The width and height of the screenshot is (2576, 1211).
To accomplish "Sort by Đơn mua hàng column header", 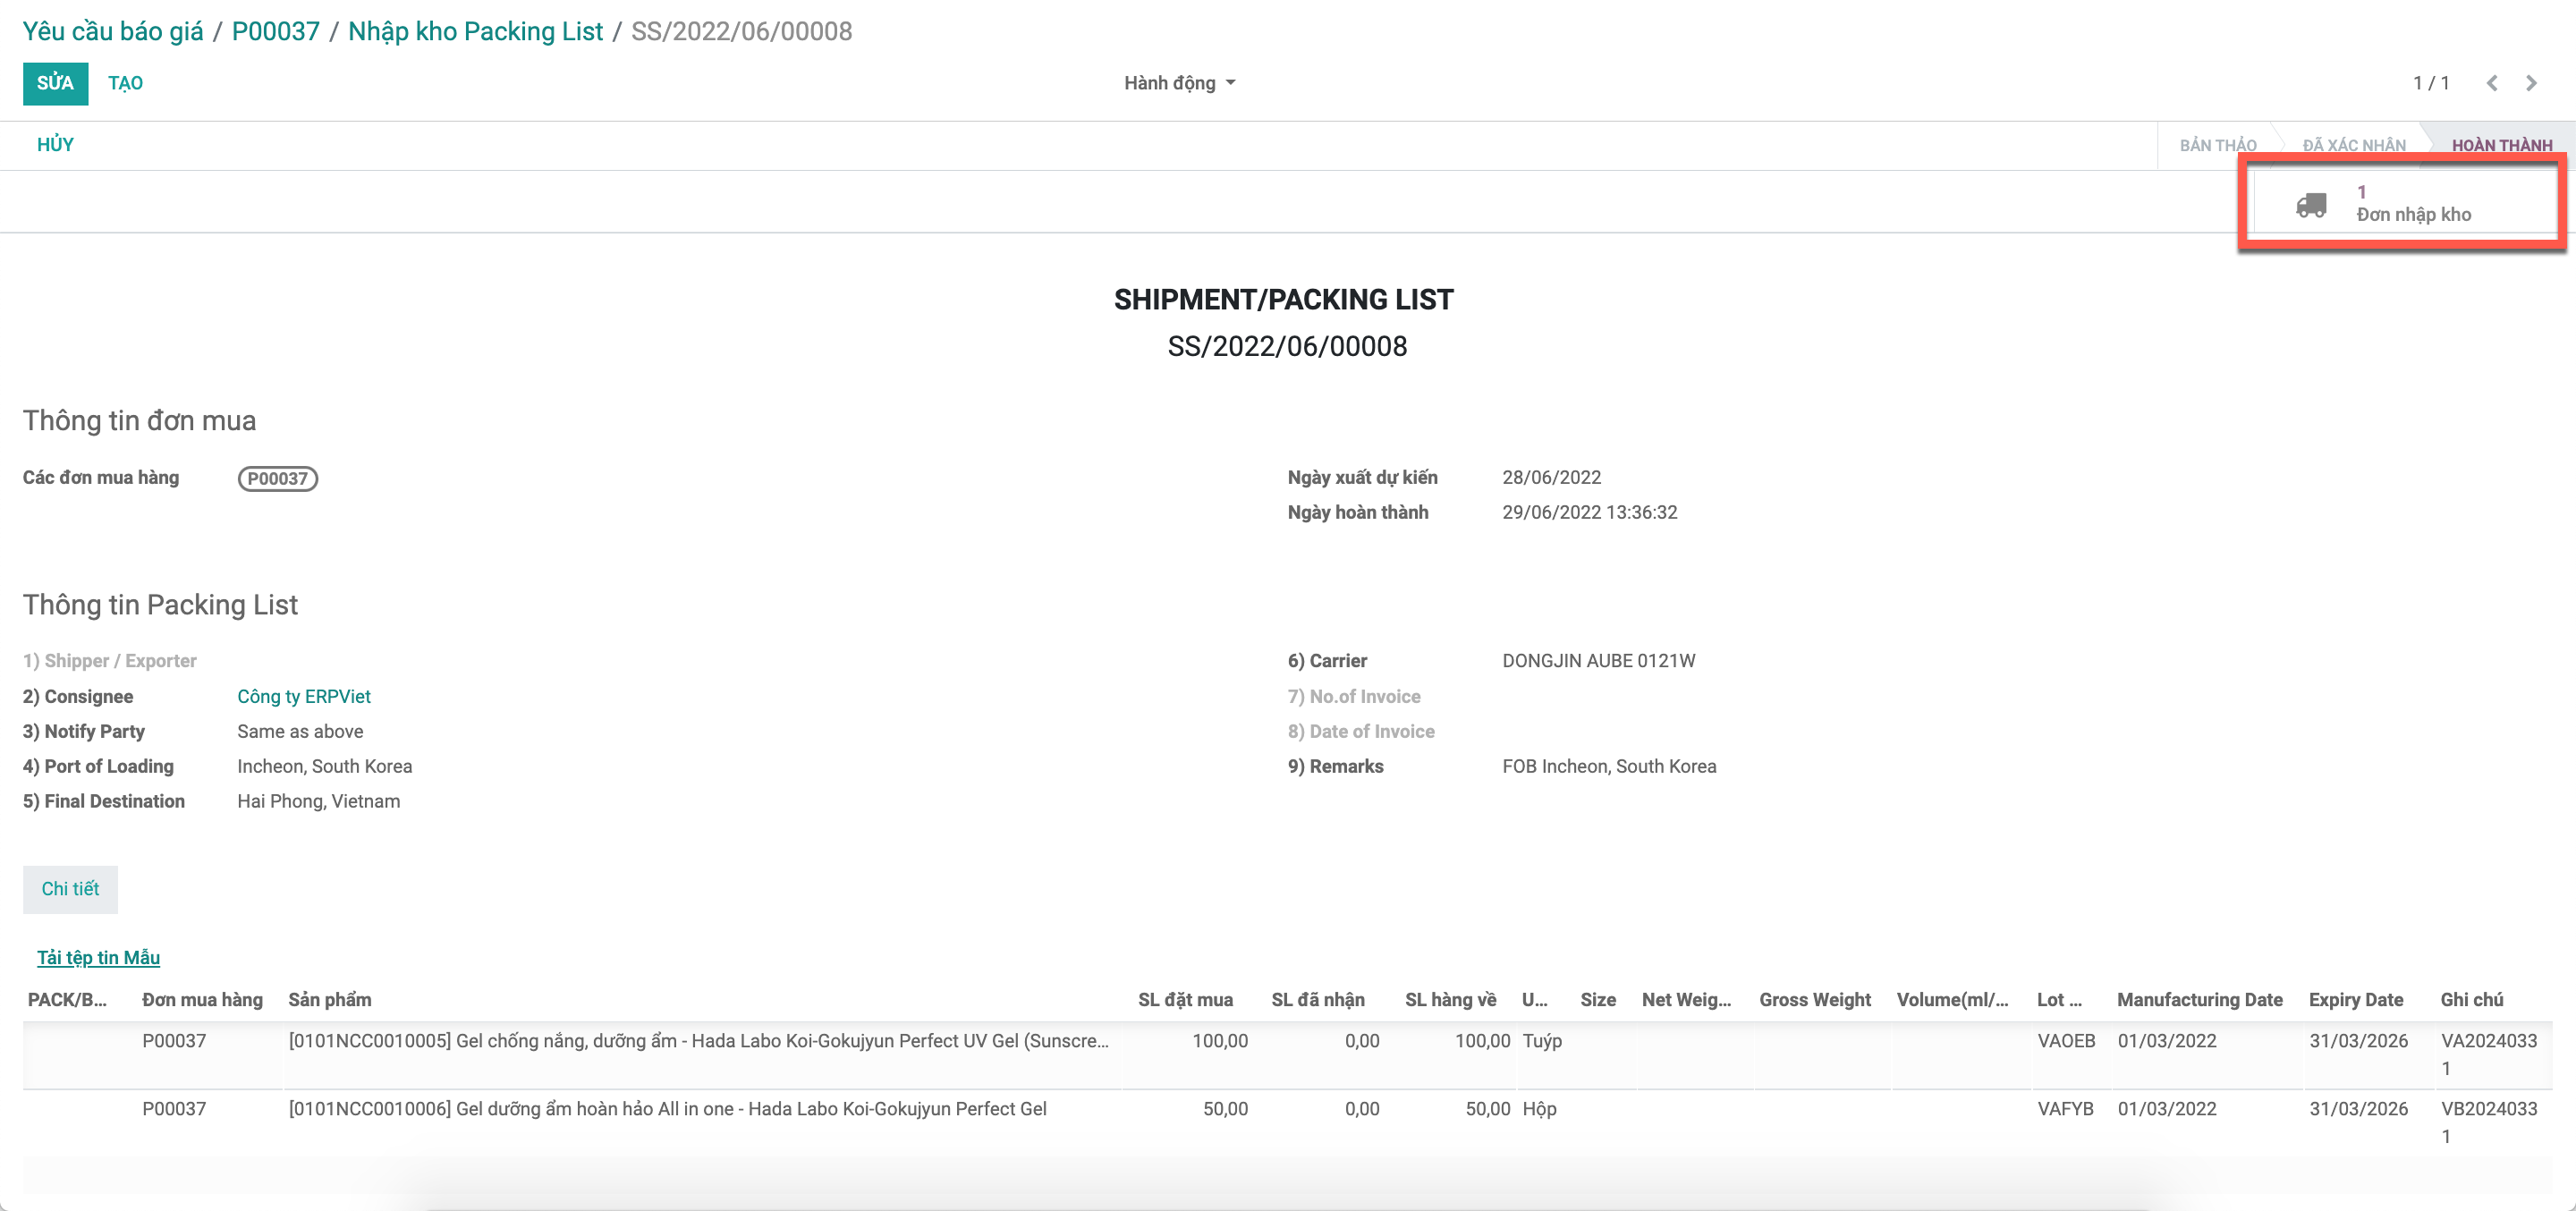I will tap(202, 999).
